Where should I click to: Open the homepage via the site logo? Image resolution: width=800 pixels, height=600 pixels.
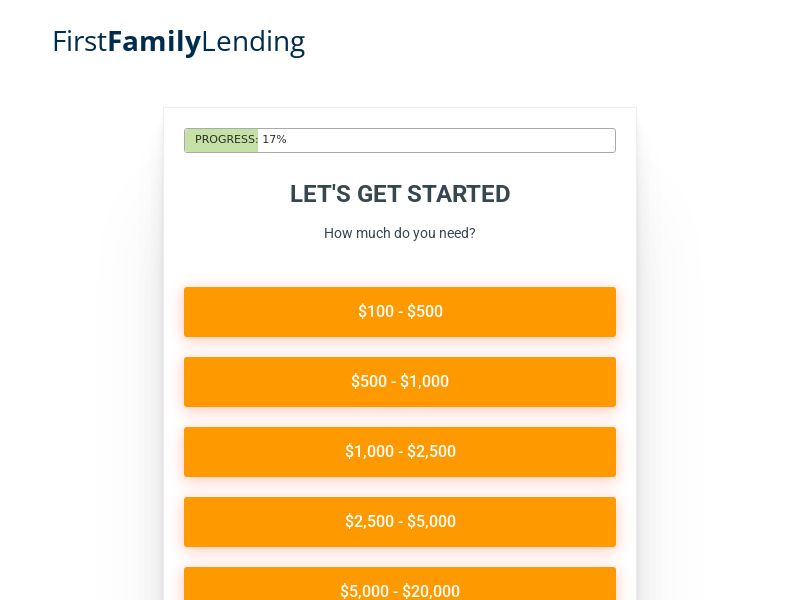[x=178, y=41]
